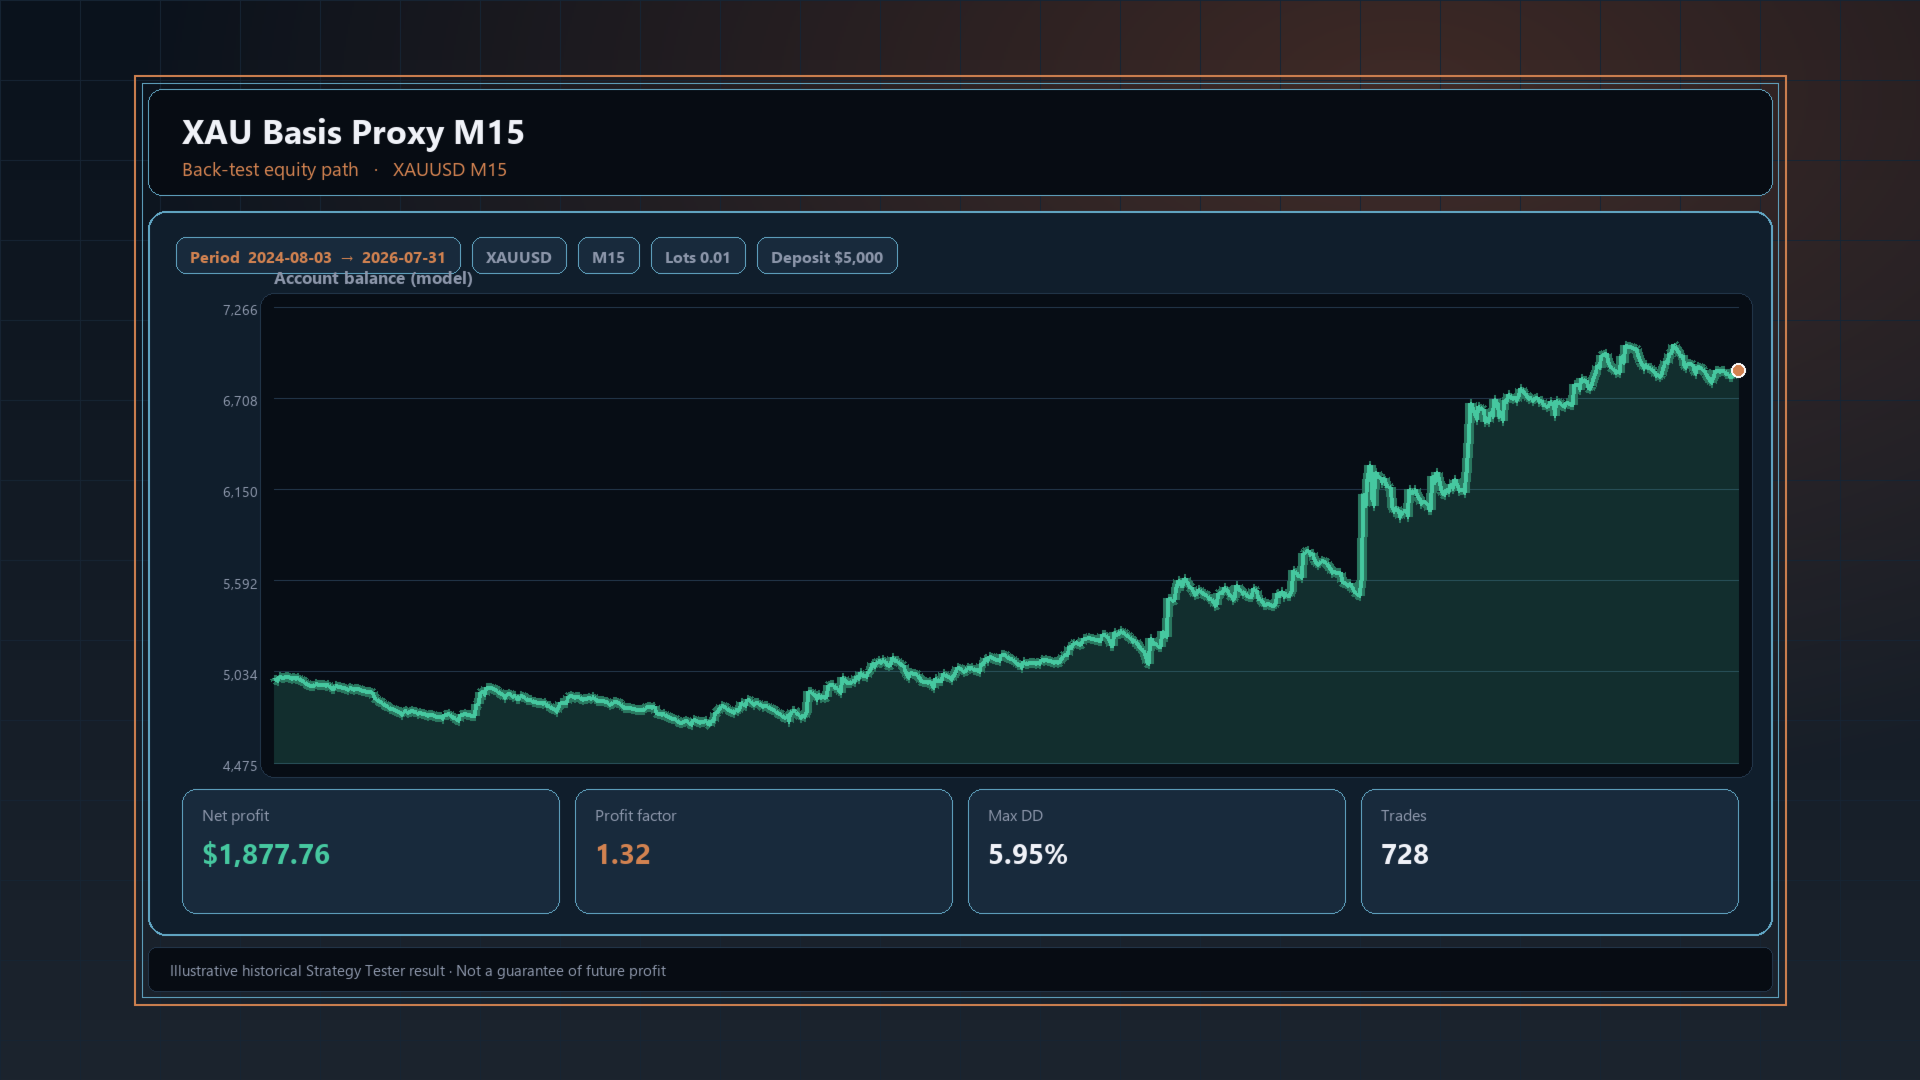Click the title XAU Basis Proxy M15
Image resolution: width=1920 pixels, height=1080 pixels.
pyautogui.click(x=353, y=132)
